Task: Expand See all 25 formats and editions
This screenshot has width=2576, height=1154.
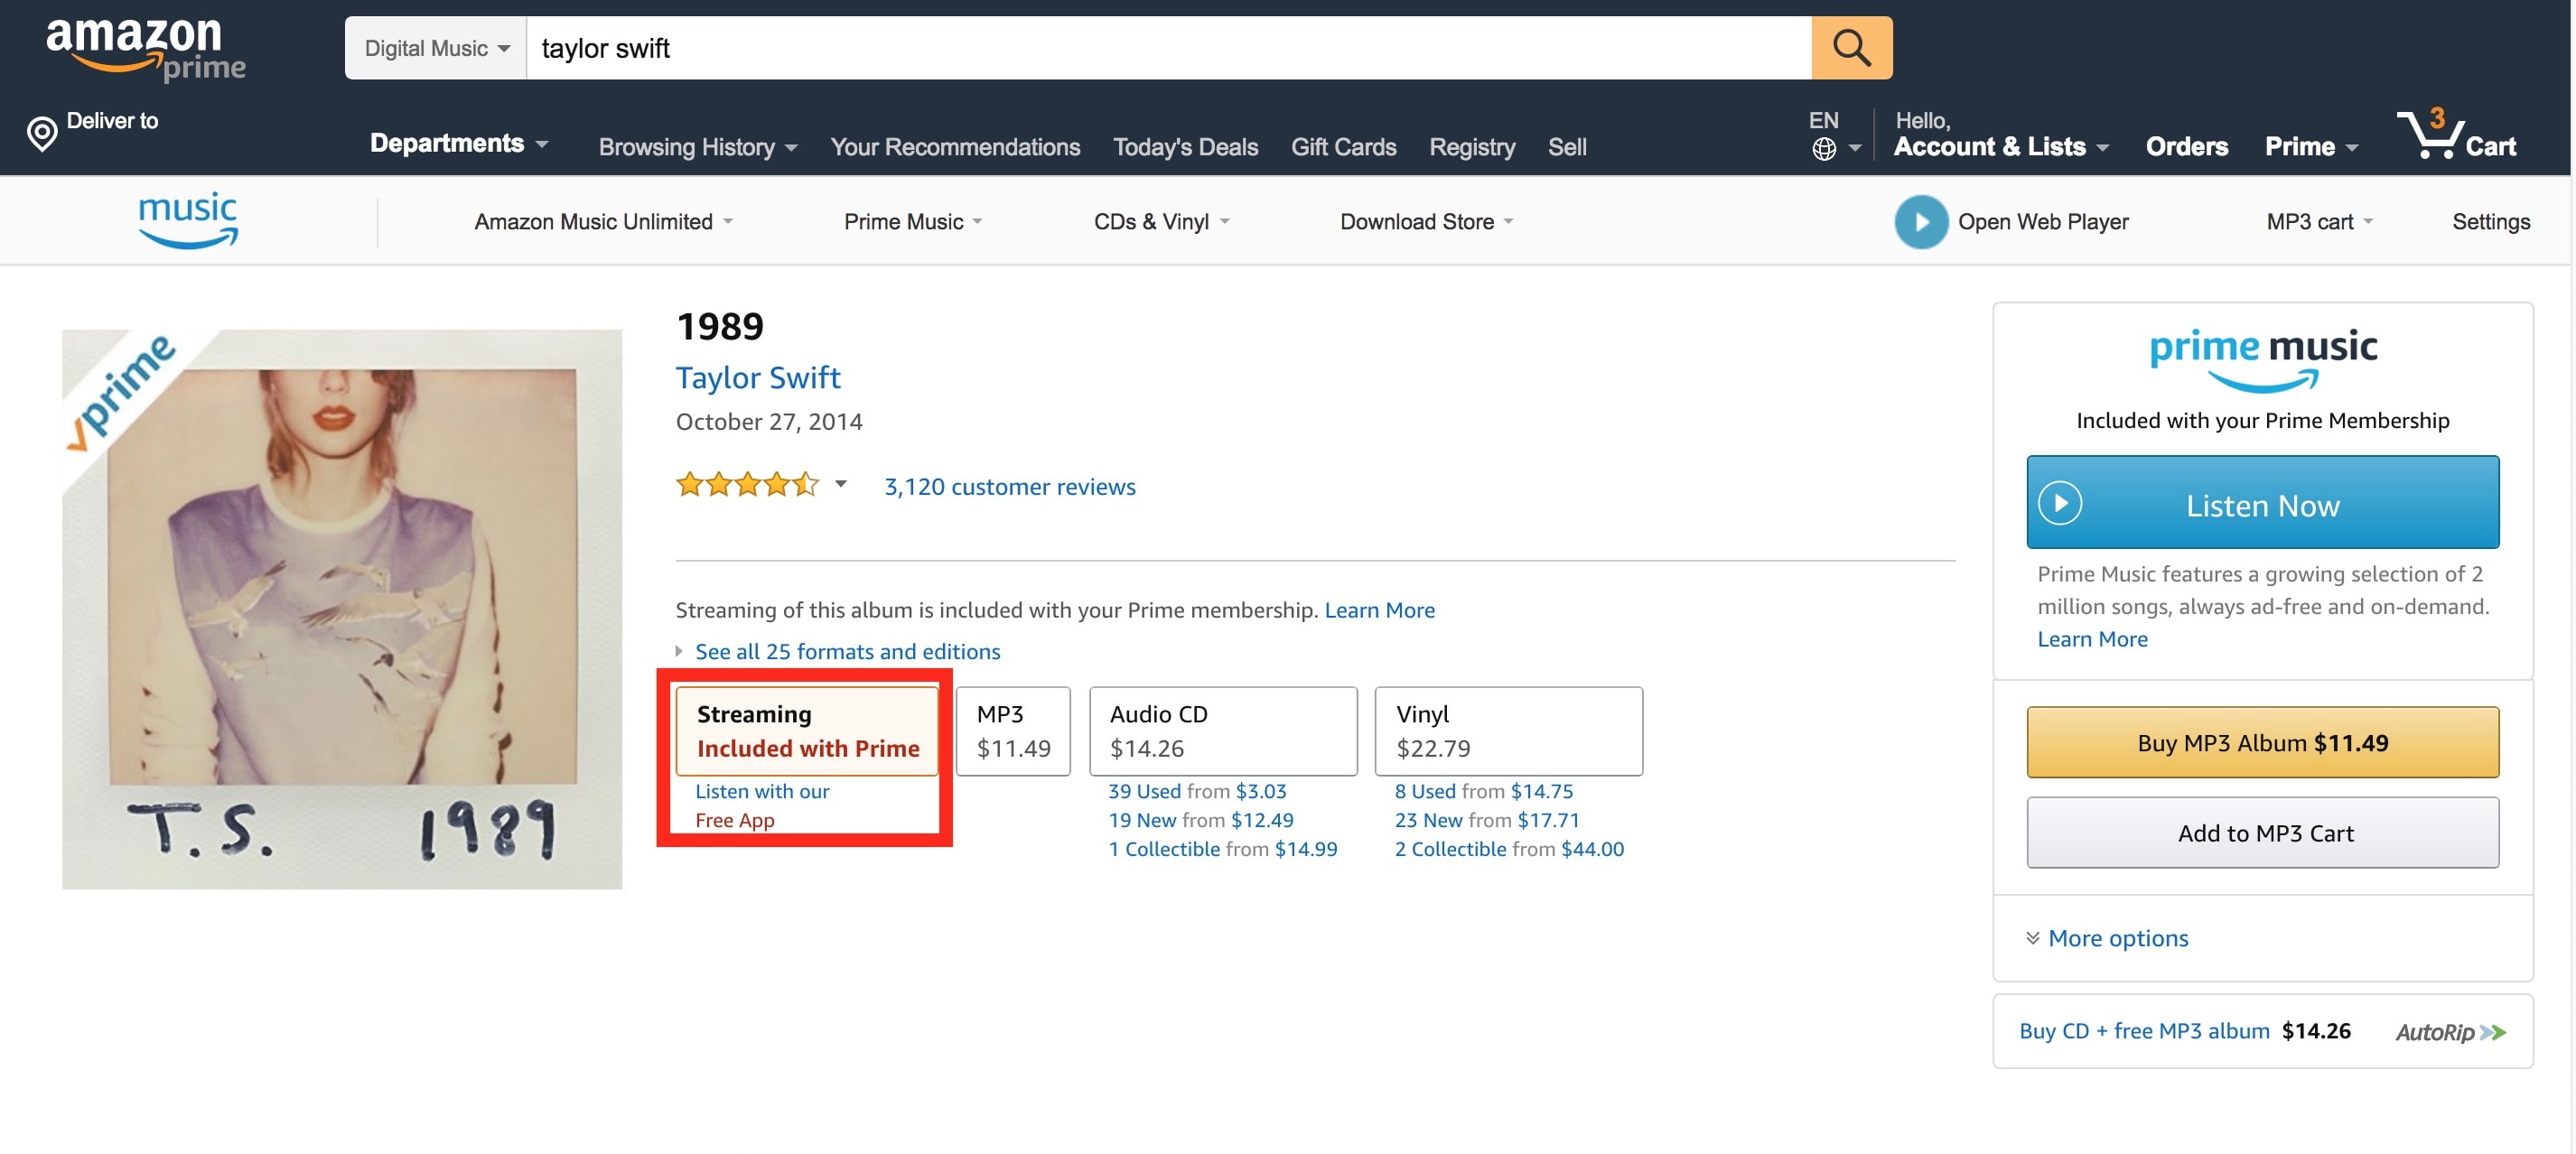Action: pyautogui.click(x=847, y=651)
